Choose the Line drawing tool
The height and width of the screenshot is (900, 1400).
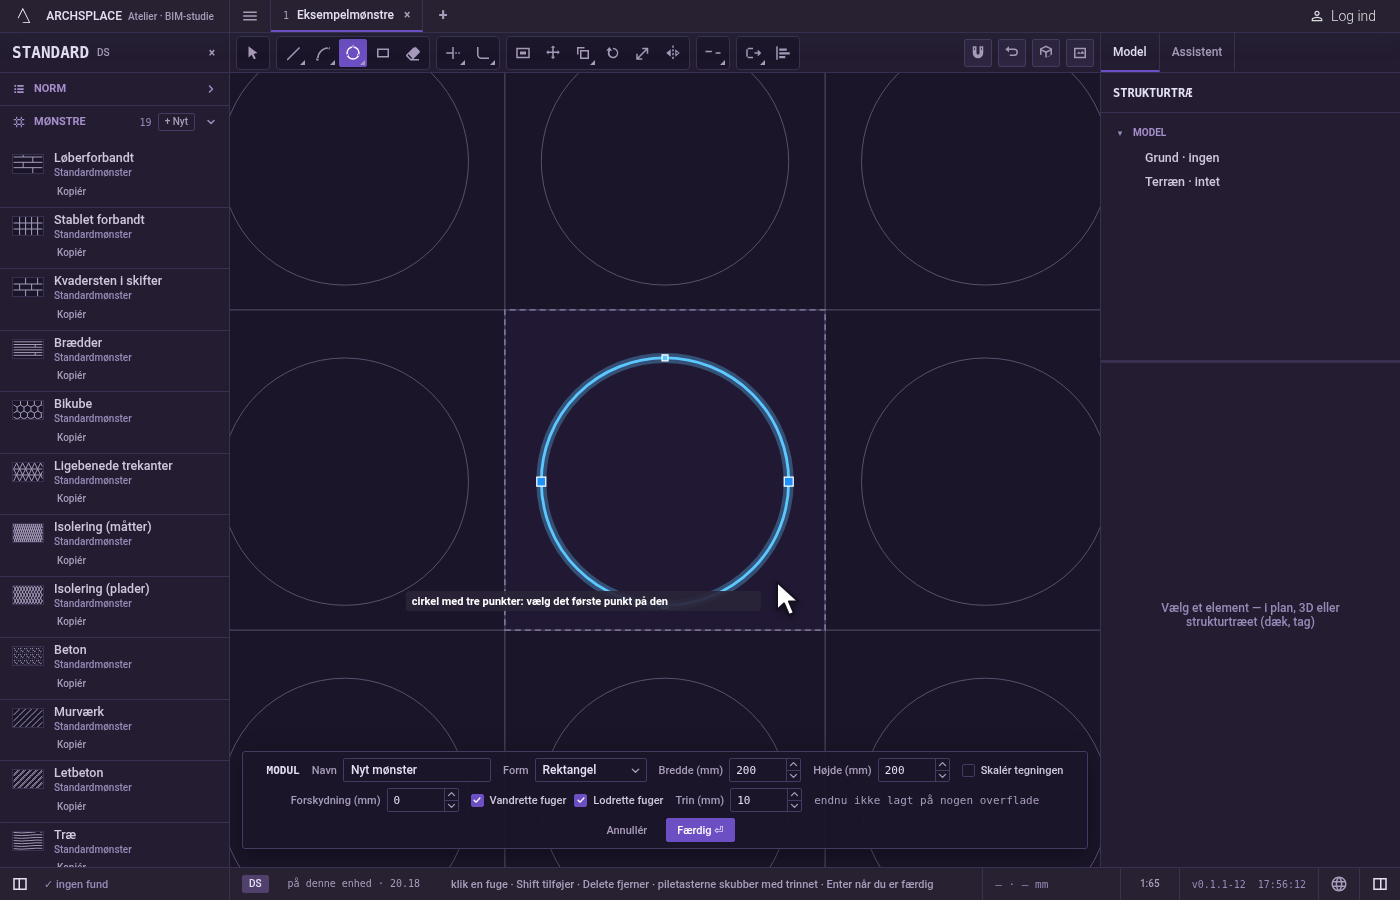click(x=293, y=53)
